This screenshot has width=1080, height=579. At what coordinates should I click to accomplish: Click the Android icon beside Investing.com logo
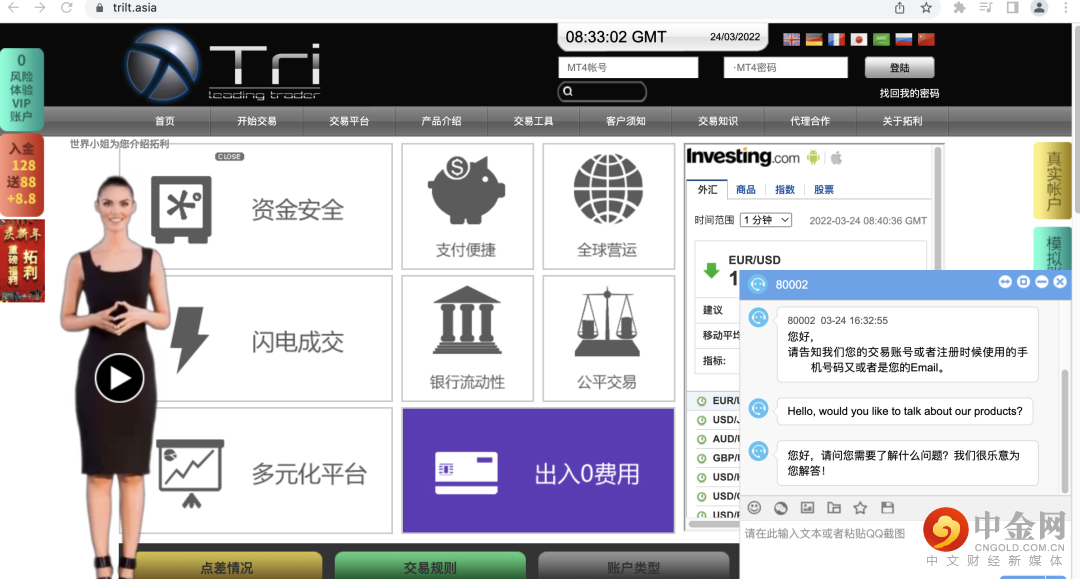click(x=812, y=157)
